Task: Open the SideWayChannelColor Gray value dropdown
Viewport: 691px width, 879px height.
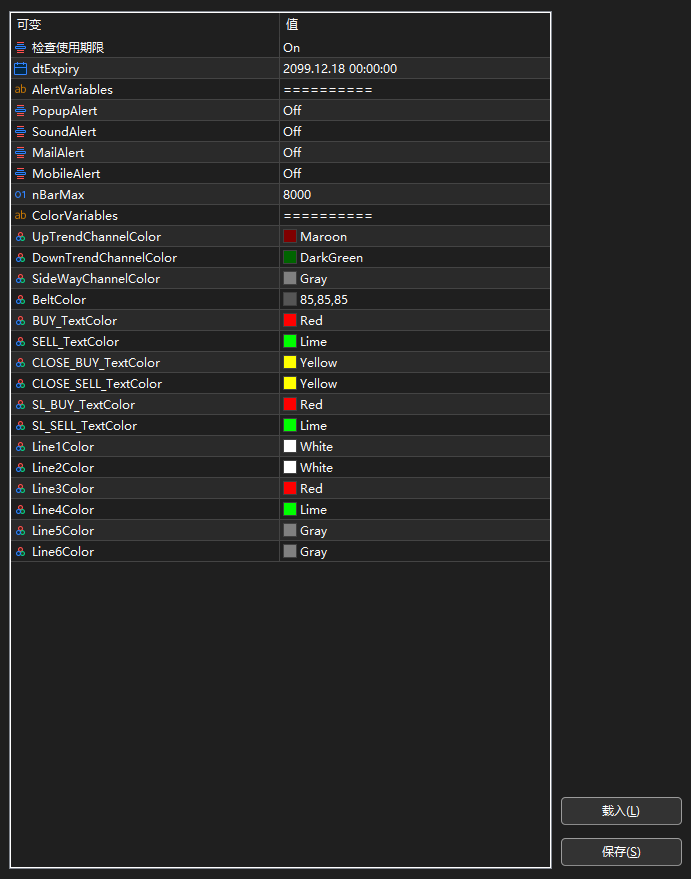Action: (x=313, y=279)
